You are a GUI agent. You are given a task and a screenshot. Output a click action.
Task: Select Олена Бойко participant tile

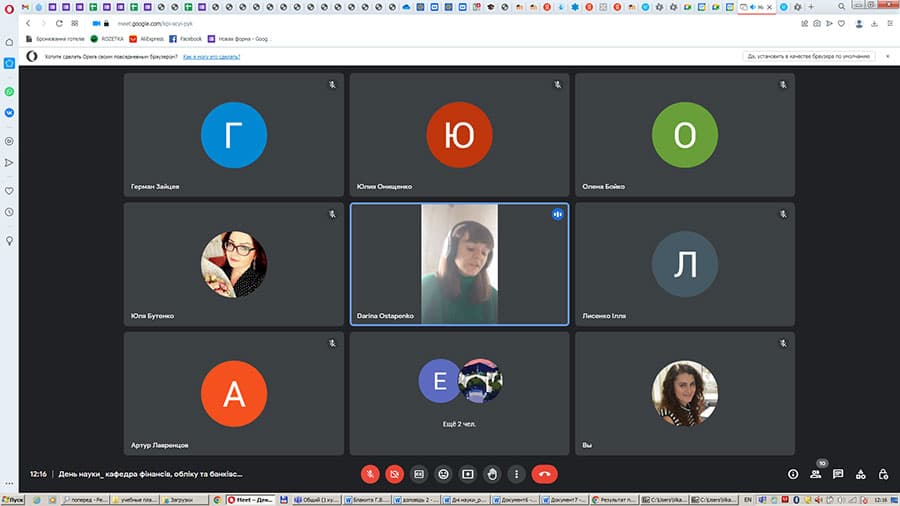click(x=685, y=135)
